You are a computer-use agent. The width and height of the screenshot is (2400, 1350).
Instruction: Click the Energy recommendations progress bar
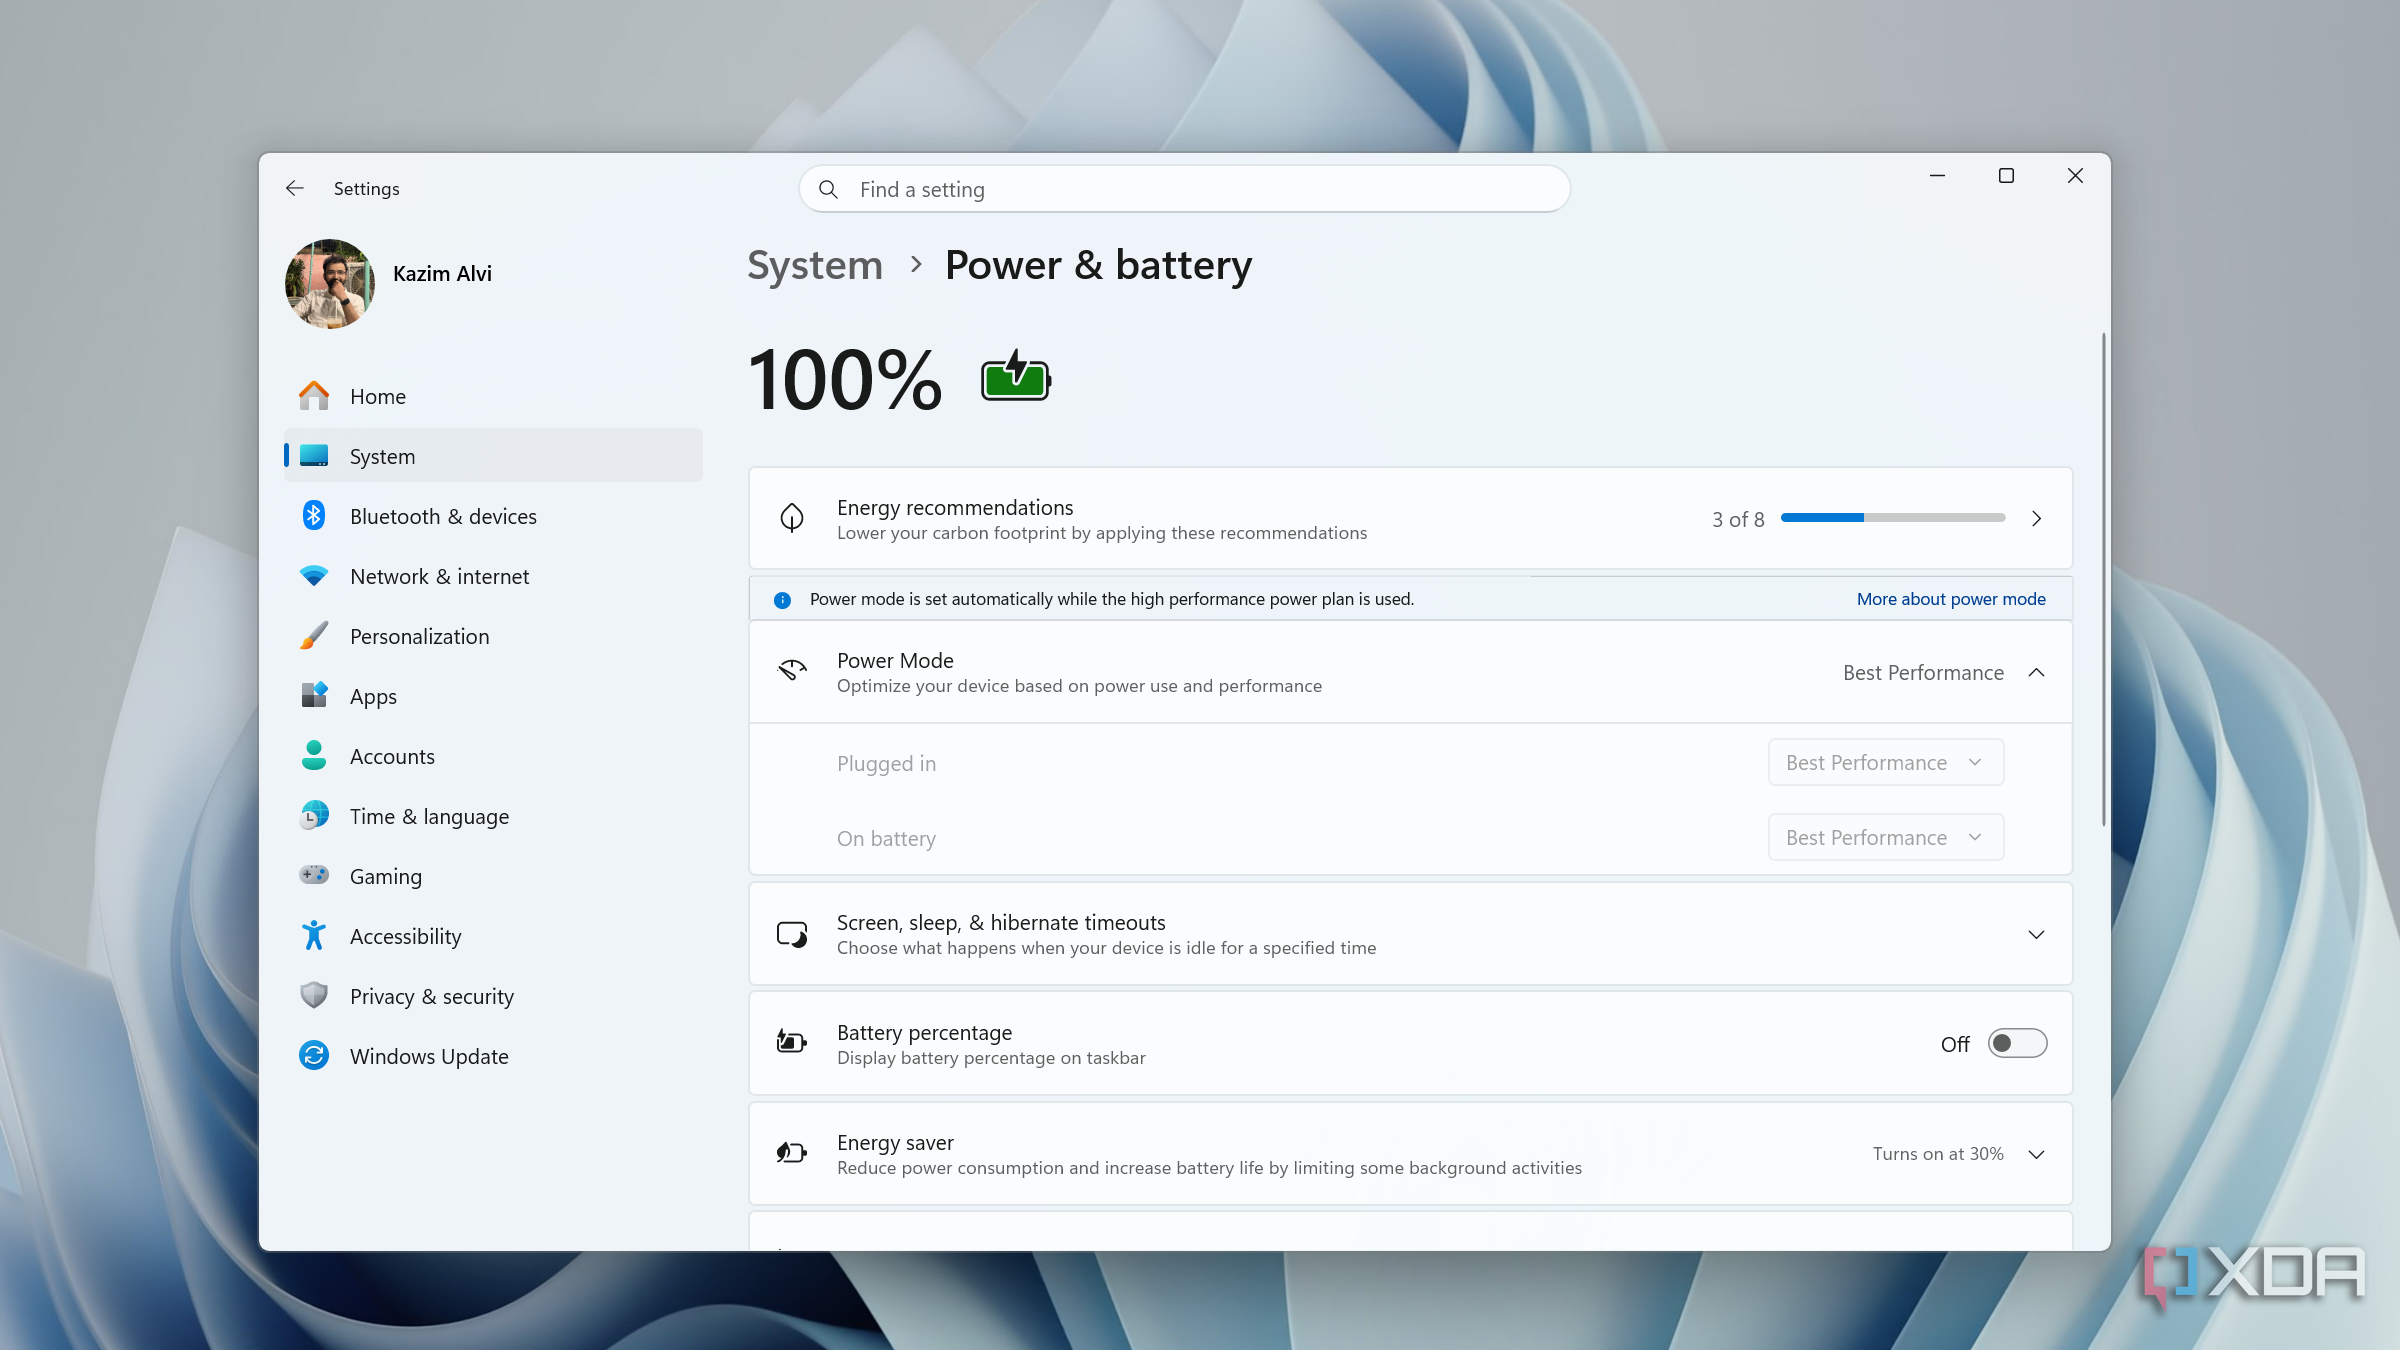tap(1892, 517)
